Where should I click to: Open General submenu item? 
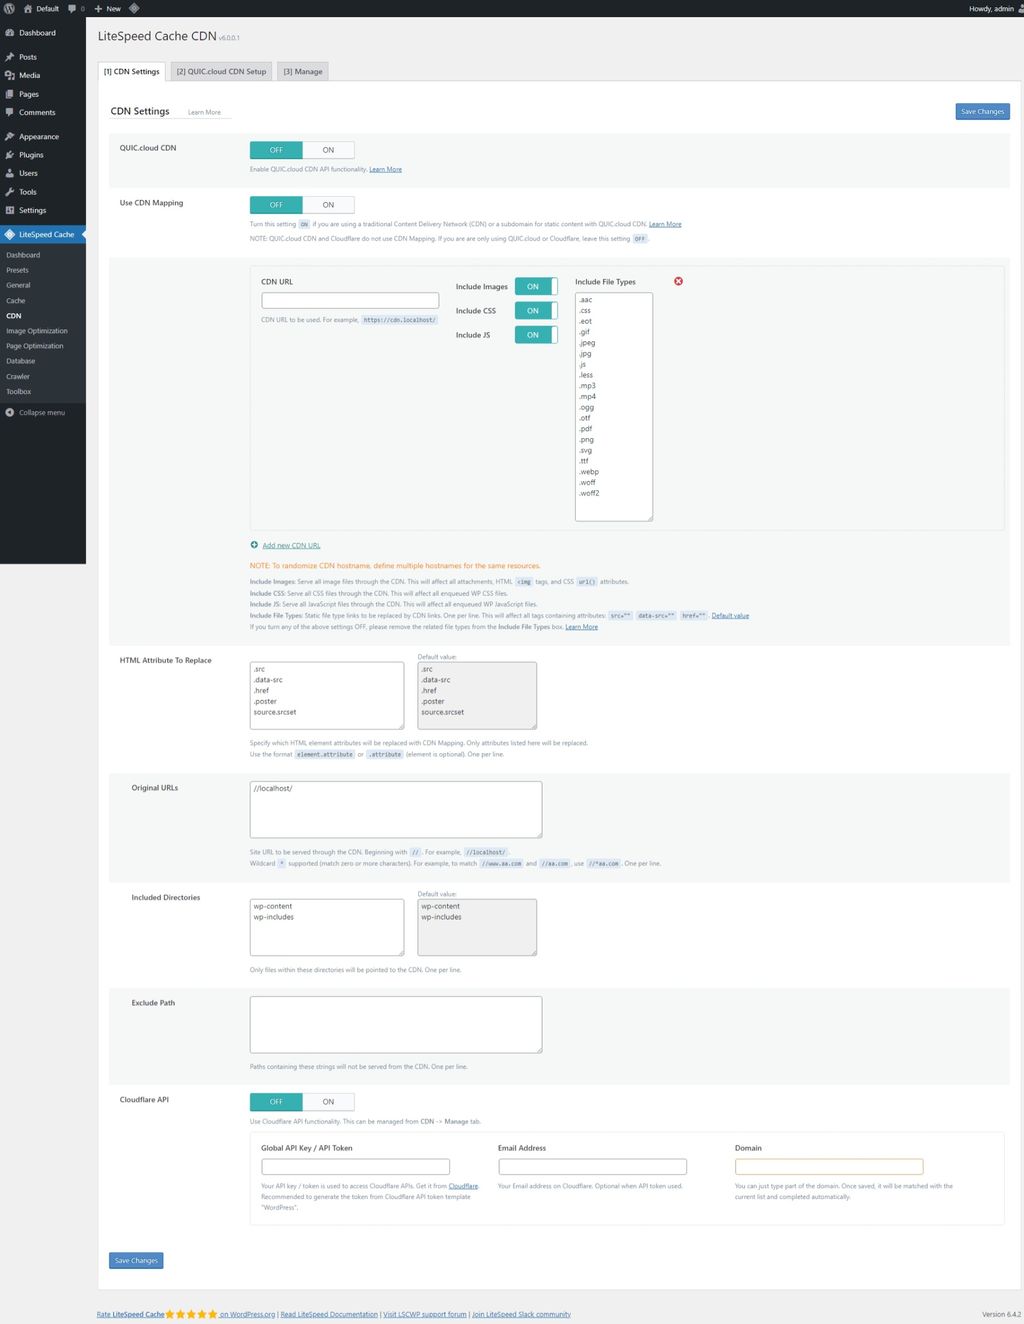[x=18, y=285]
